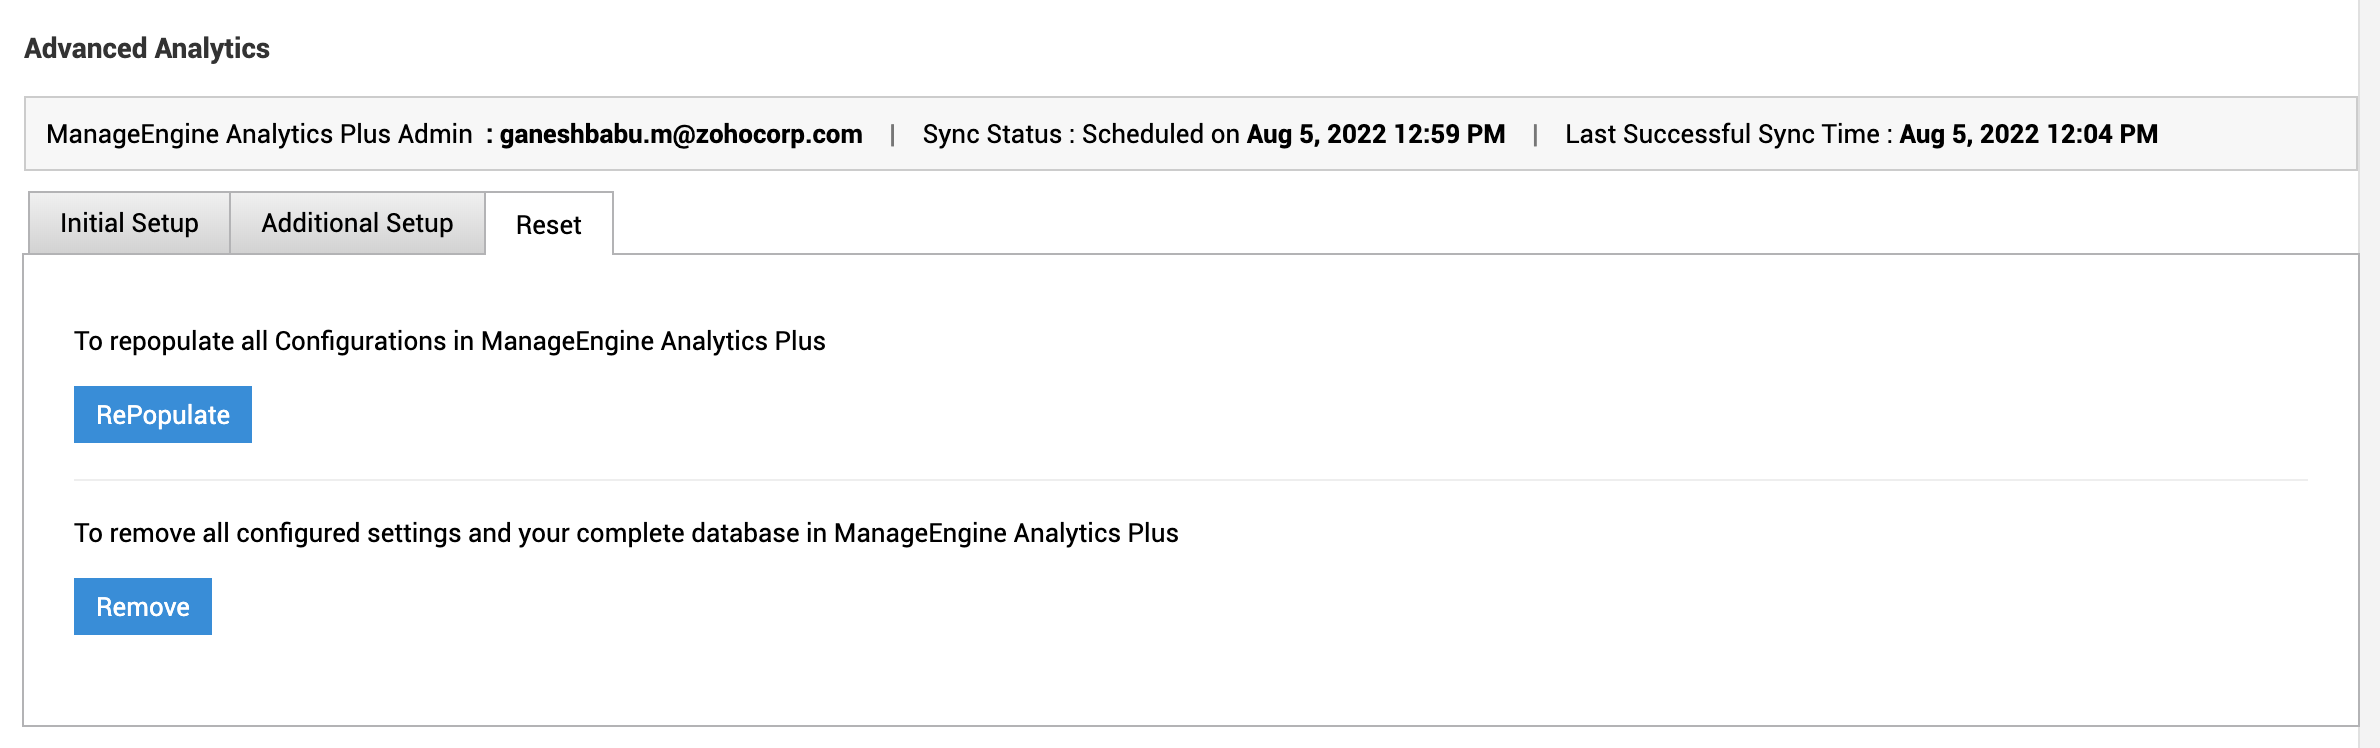Click the divider line between RePopulate and Remove sections
Screen dimensions: 2380x748
(1190, 480)
